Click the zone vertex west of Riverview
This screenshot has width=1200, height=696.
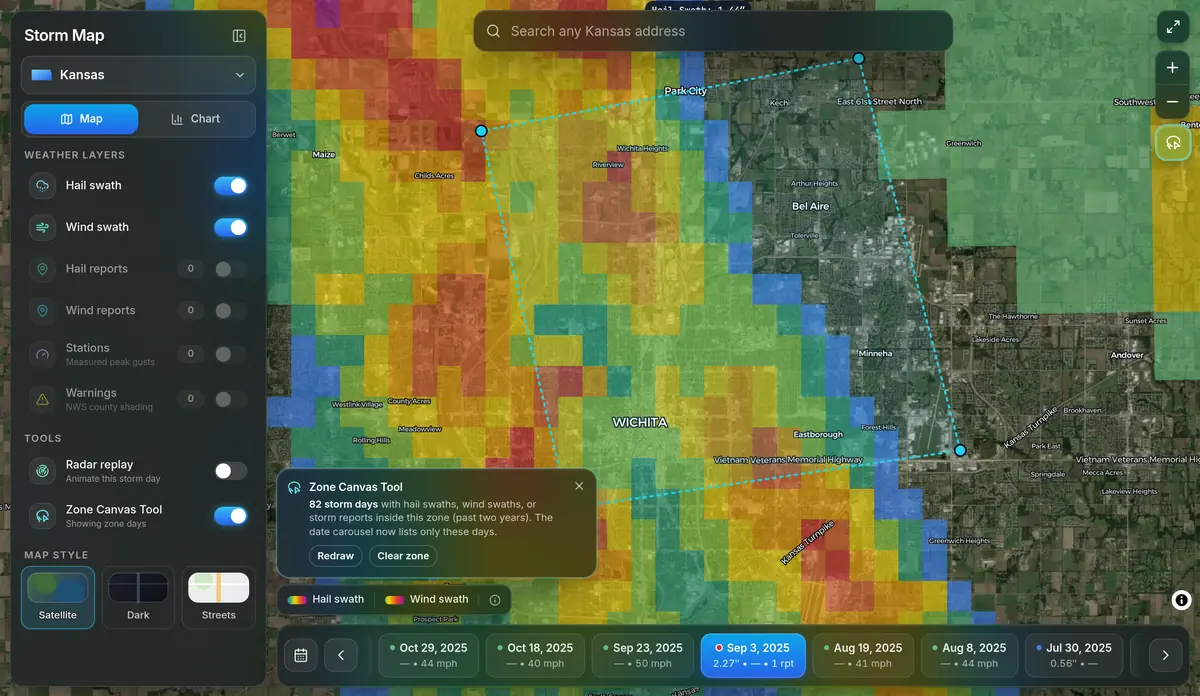click(481, 131)
